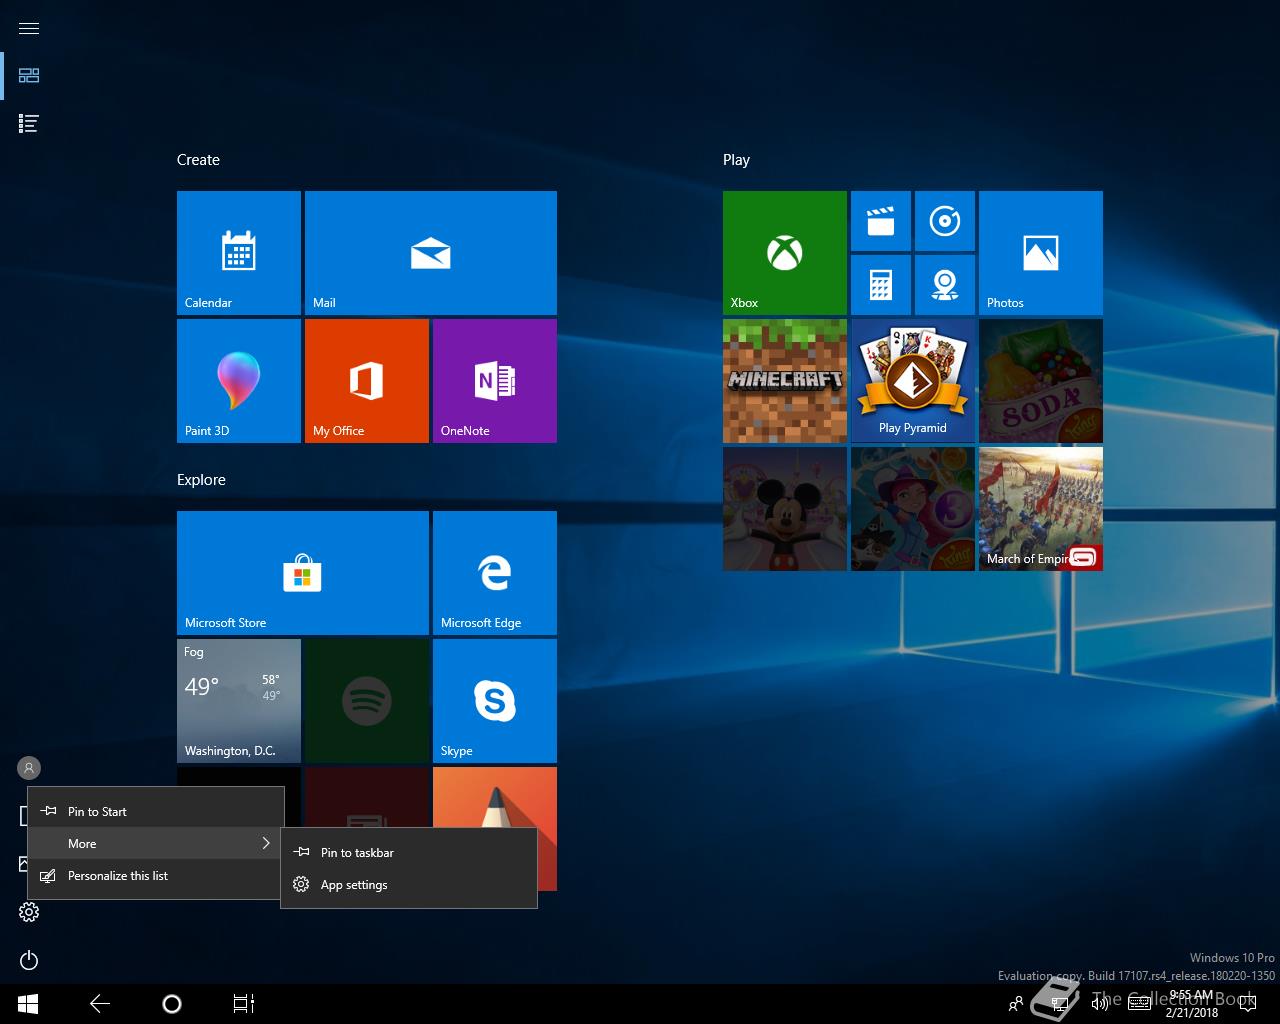Select Pin to taskbar
Viewport: 1280px width, 1024px height.
pyautogui.click(x=409, y=853)
